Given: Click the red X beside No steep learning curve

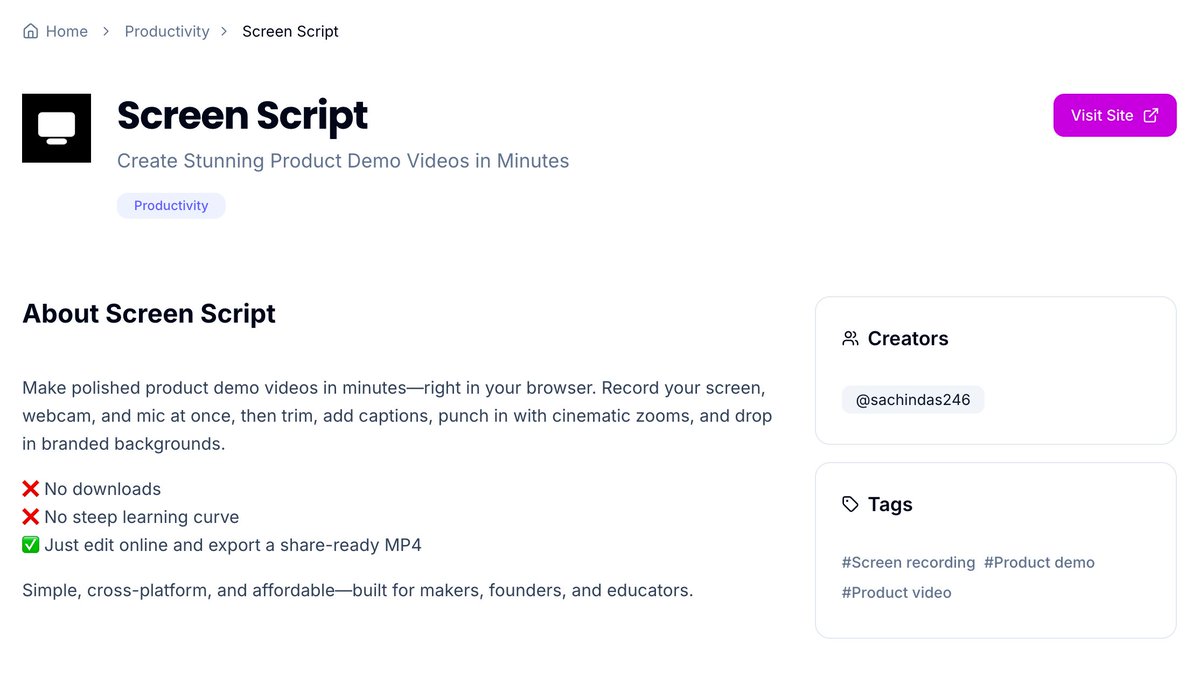Looking at the screenshot, I should 30,516.
